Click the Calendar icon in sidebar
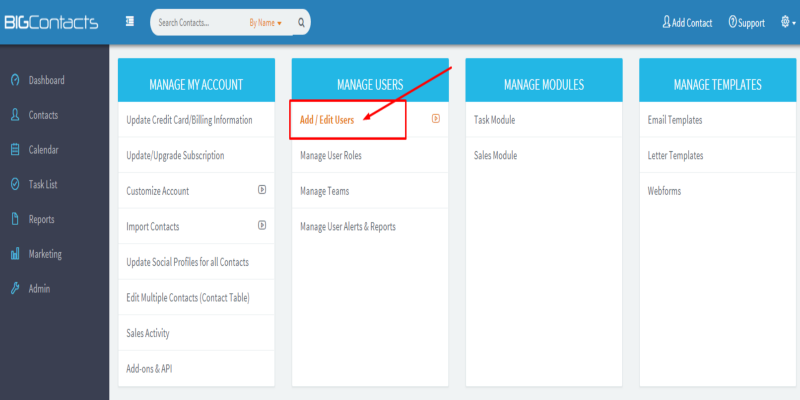Screen dimensions: 800x400 [15, 149]
